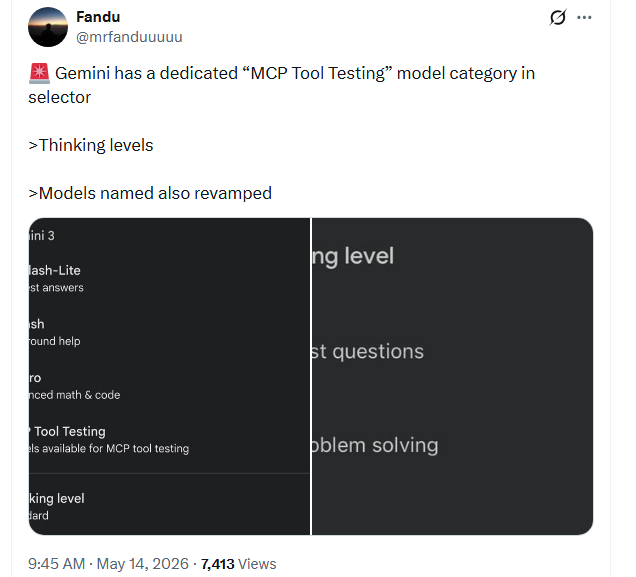Screen dimensions: 636x577
Task: Click the red siren emoji
Action: click(x=39, y=73)
